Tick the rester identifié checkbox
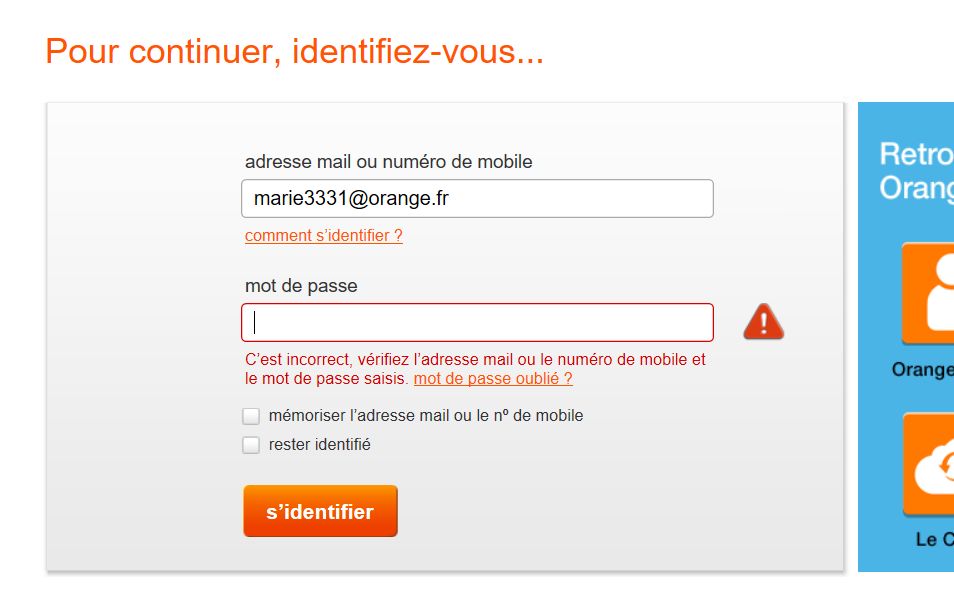The image size is (954, 589). pos(251,445)
